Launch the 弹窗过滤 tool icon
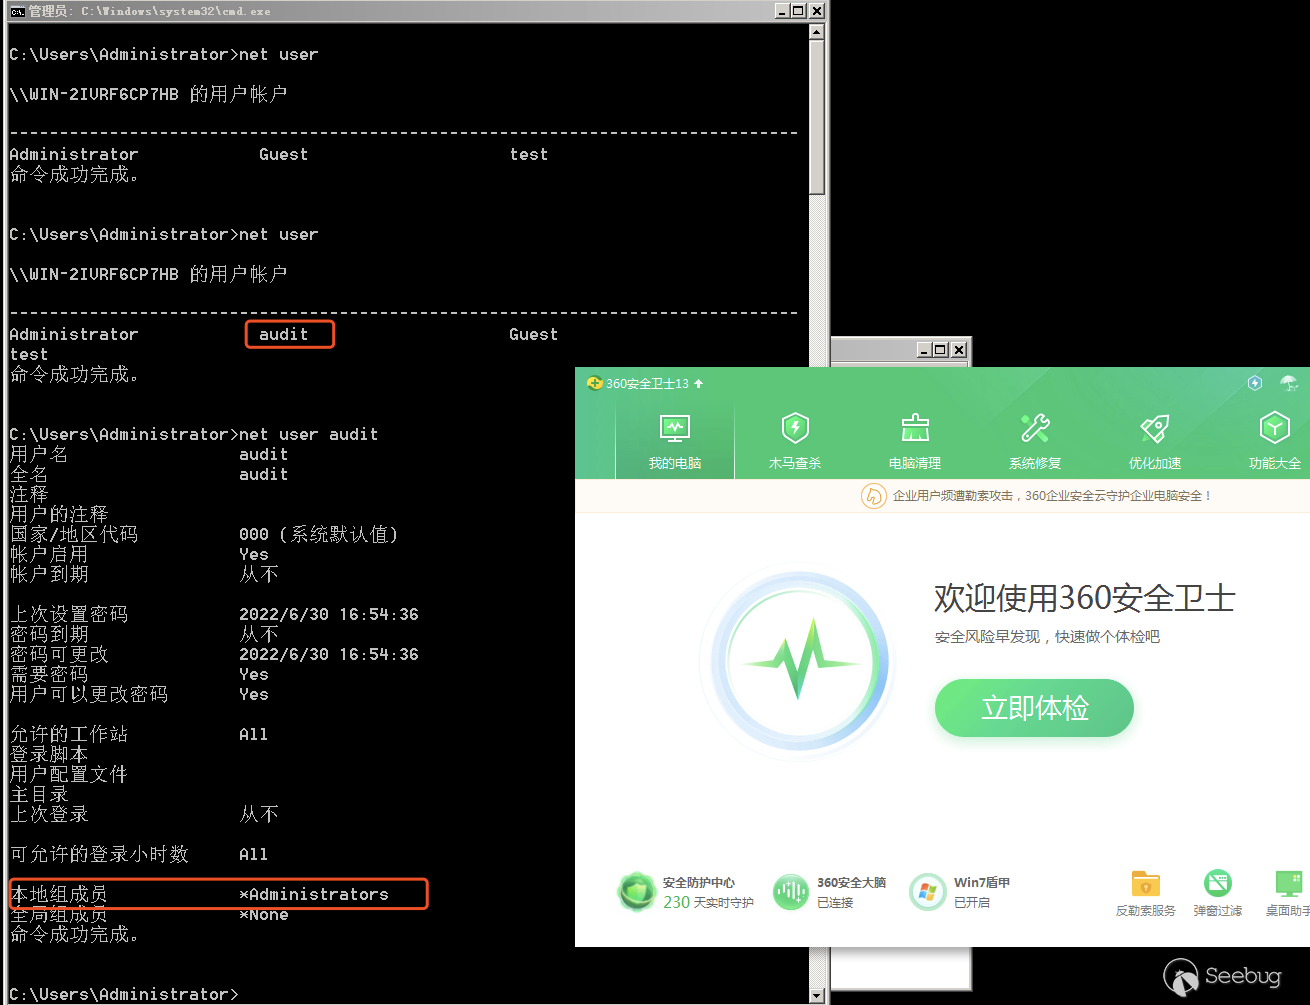 1218,884
